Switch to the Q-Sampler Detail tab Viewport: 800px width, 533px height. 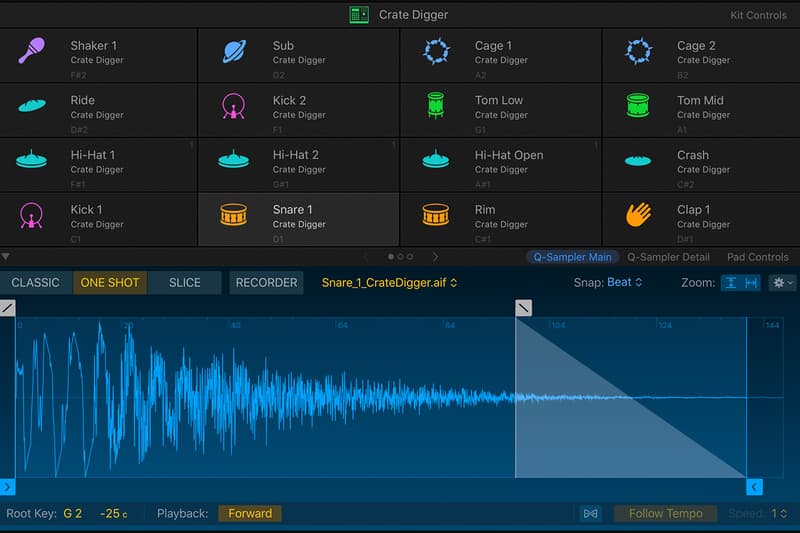tap(668, 257)
